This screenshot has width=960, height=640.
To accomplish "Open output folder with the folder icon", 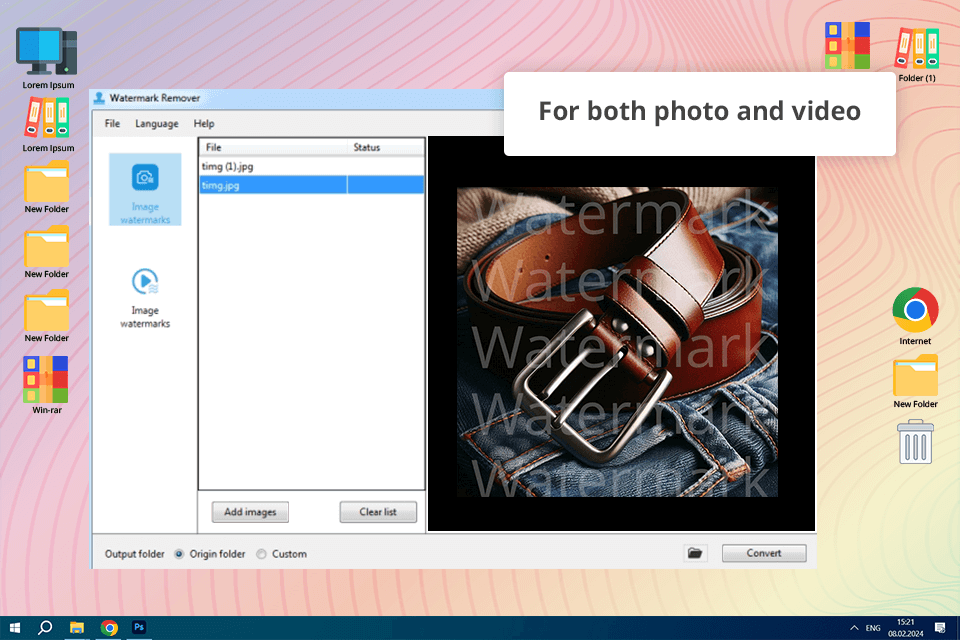I will tap(695, 553).
